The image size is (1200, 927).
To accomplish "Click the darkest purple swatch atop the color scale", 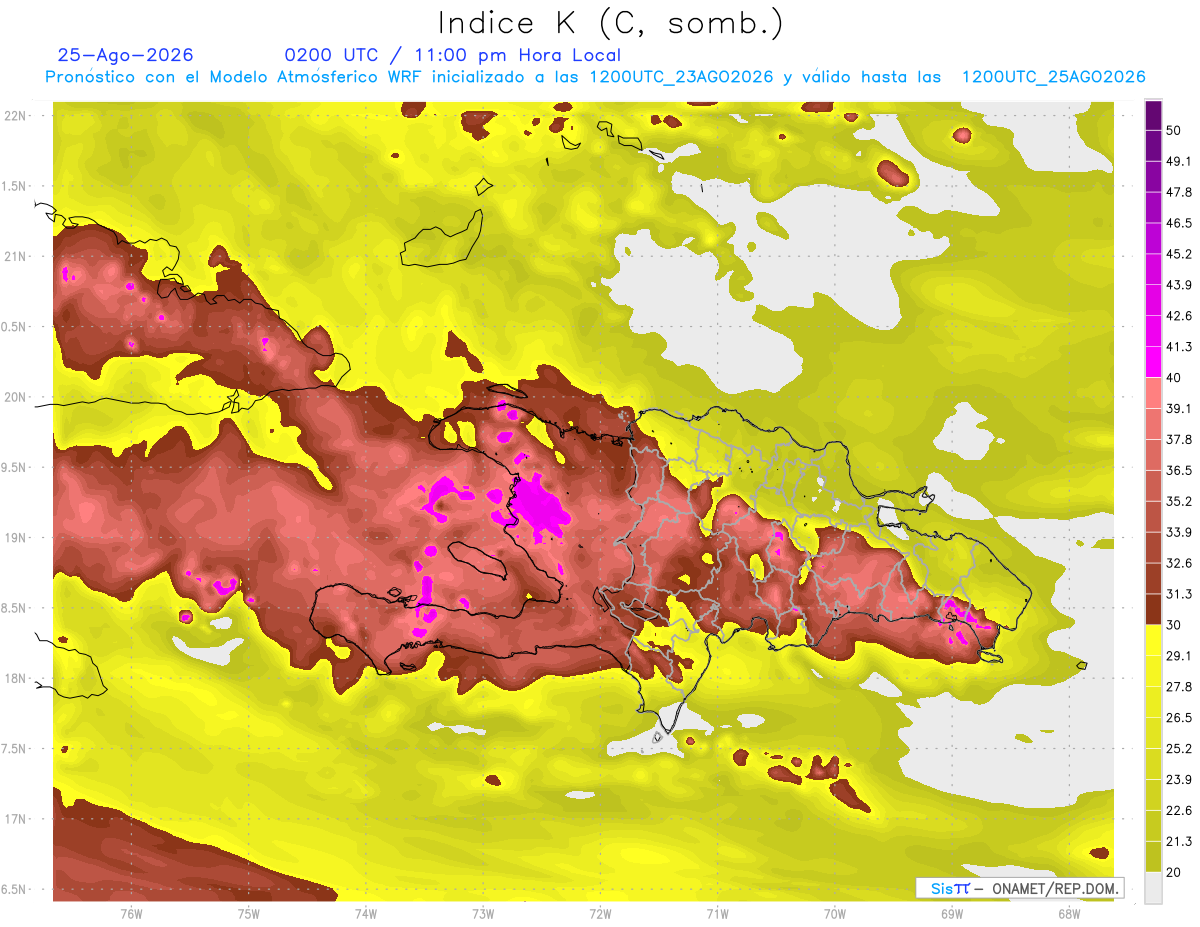I will 1153,117.
